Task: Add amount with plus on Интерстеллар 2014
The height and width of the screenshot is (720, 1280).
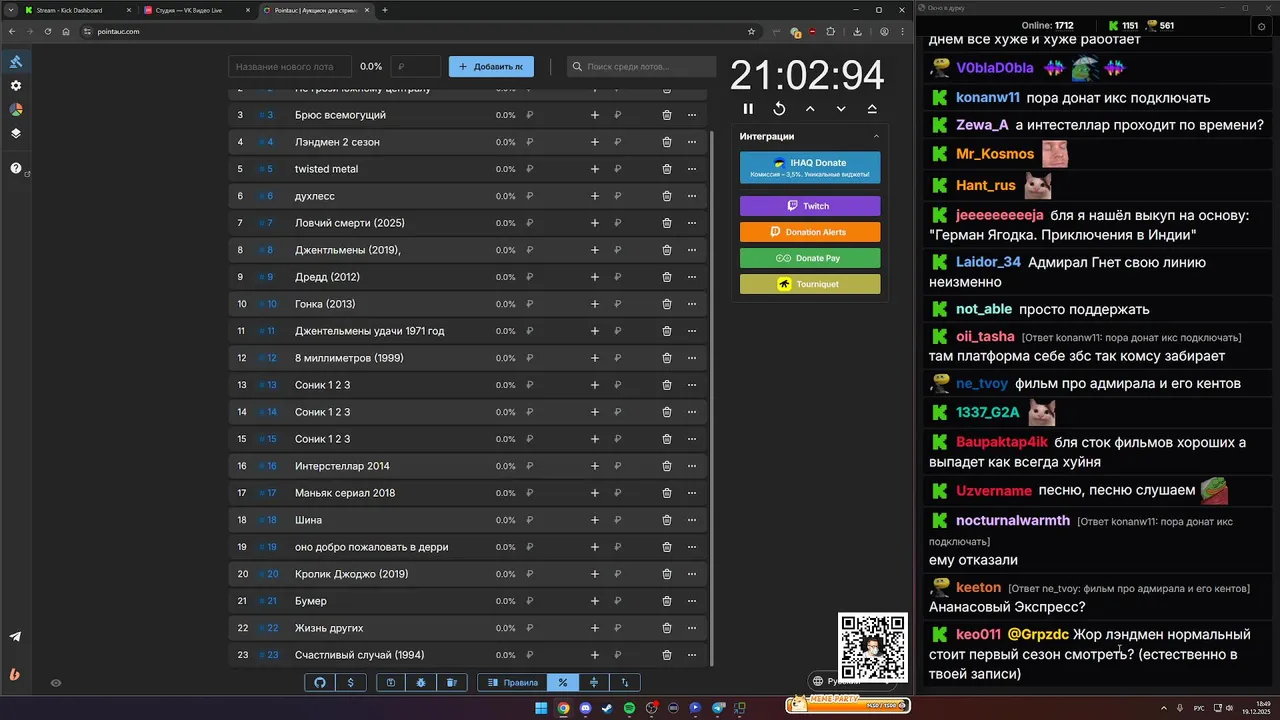Action: pyautogui.click(x=595, y=466)
